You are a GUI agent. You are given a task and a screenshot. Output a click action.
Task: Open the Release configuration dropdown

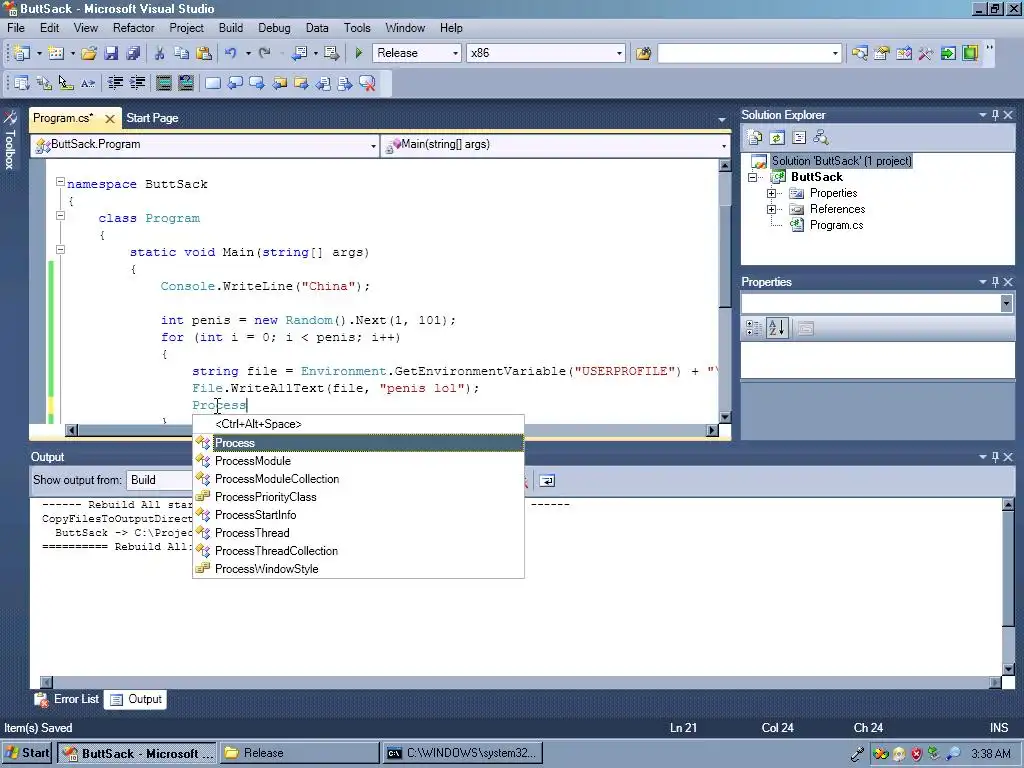[x=455, y=54]
